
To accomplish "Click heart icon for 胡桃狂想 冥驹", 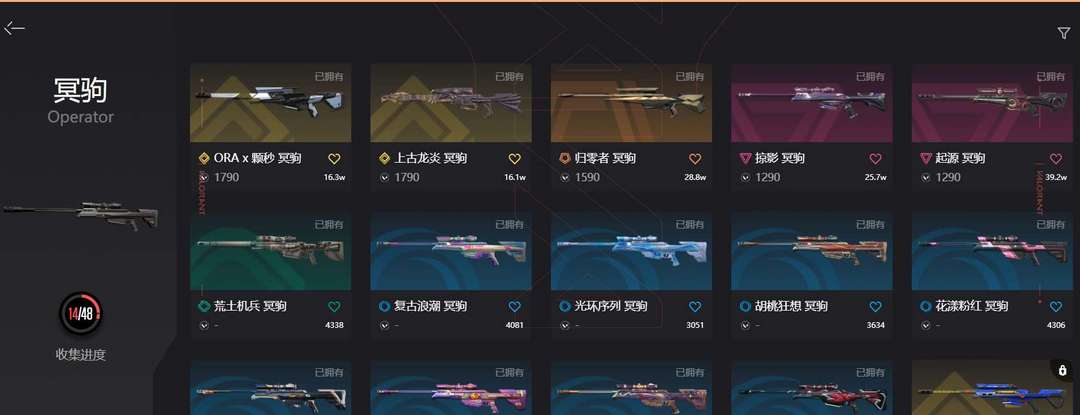I will 875,307.
